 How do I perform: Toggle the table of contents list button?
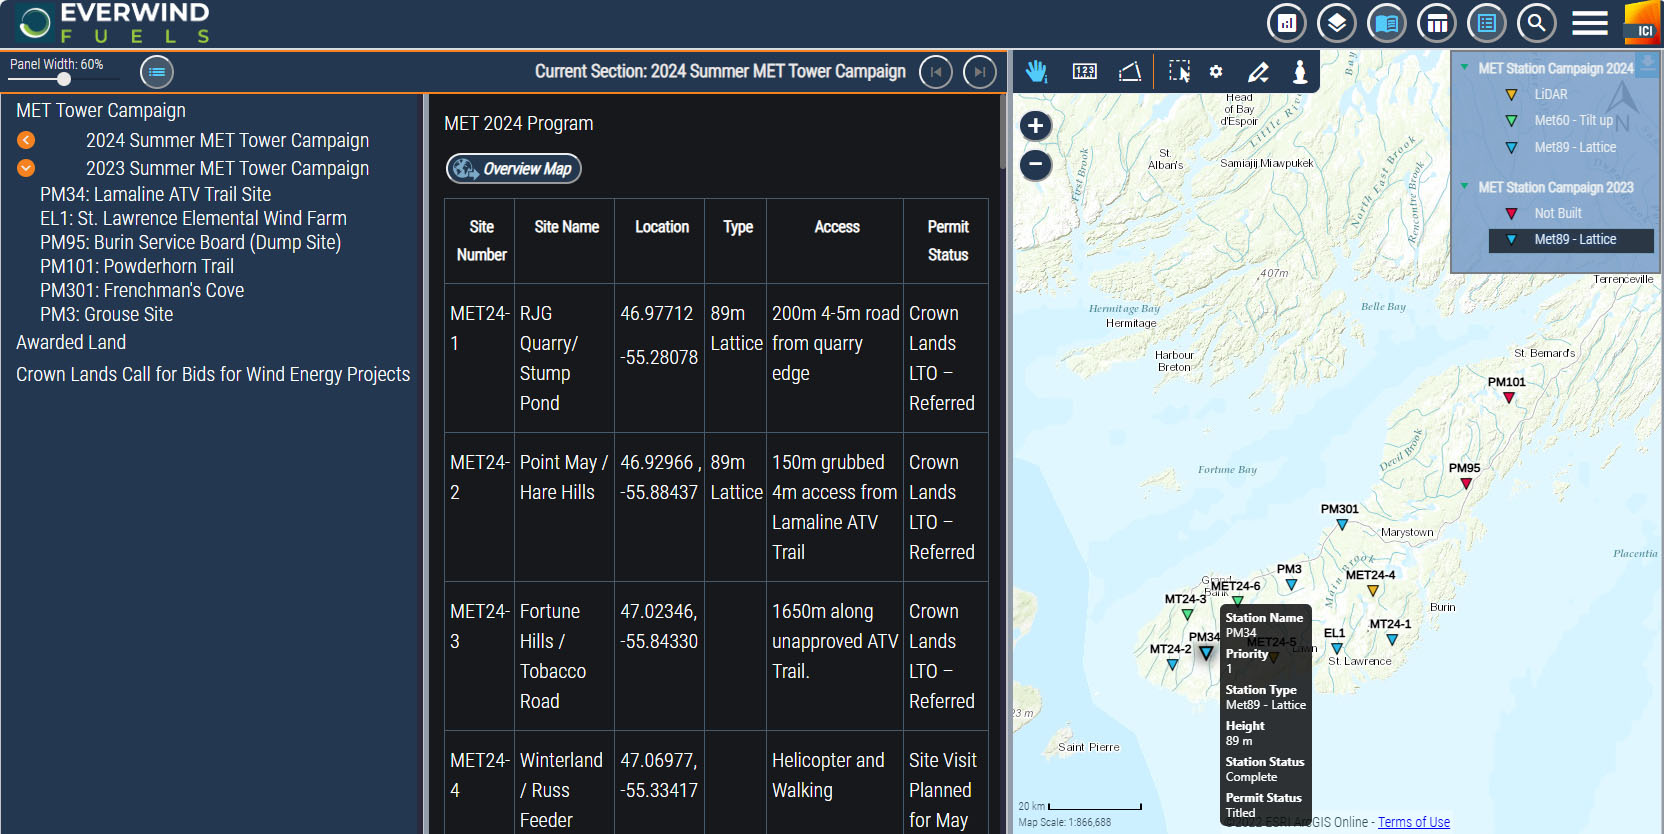157,72
